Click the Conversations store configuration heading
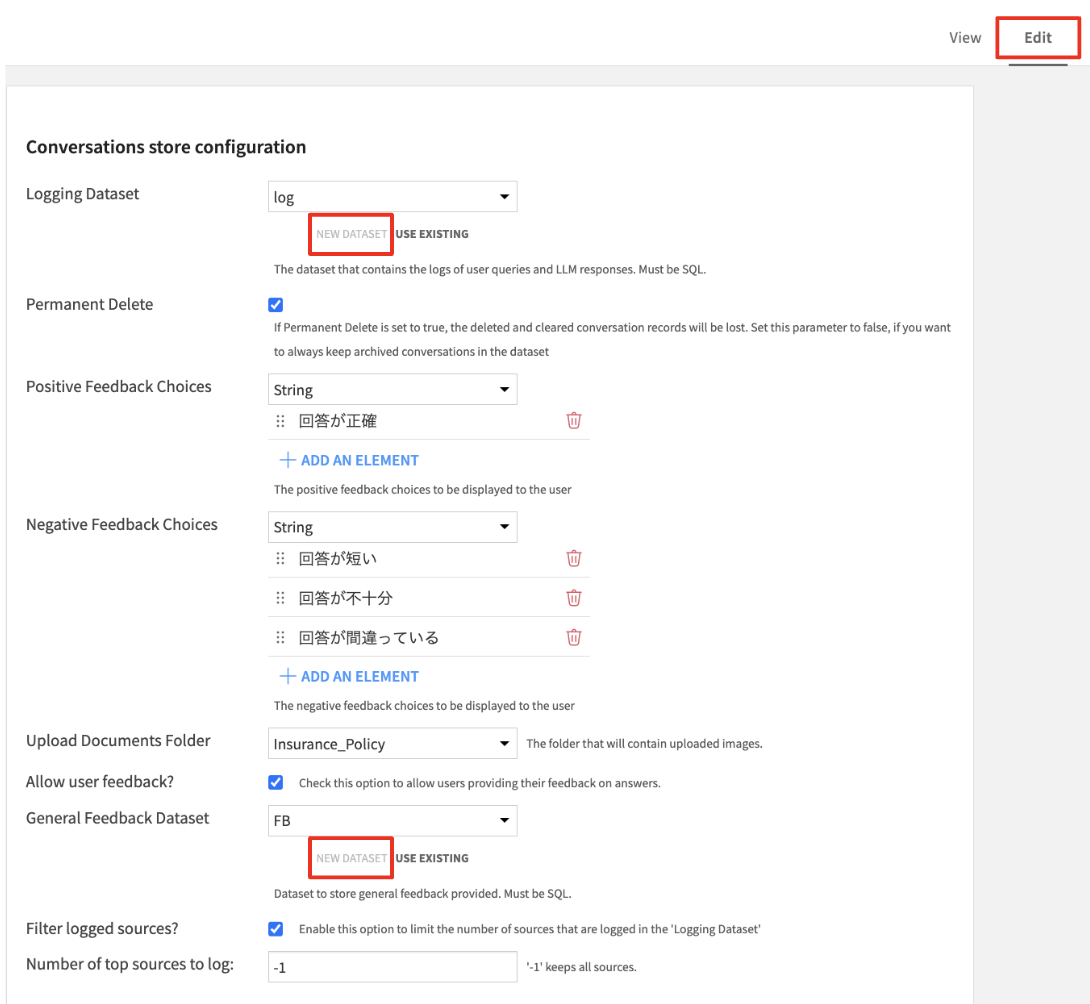Image resolution: width=1090 pixels, height=1004 pixels. click(166, 147)
